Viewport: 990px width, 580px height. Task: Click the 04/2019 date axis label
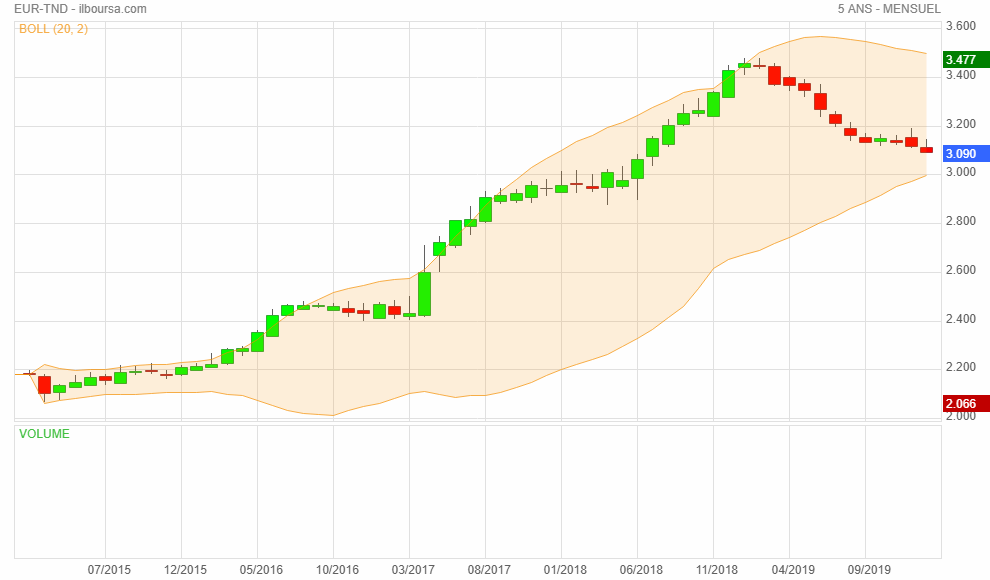793,569
